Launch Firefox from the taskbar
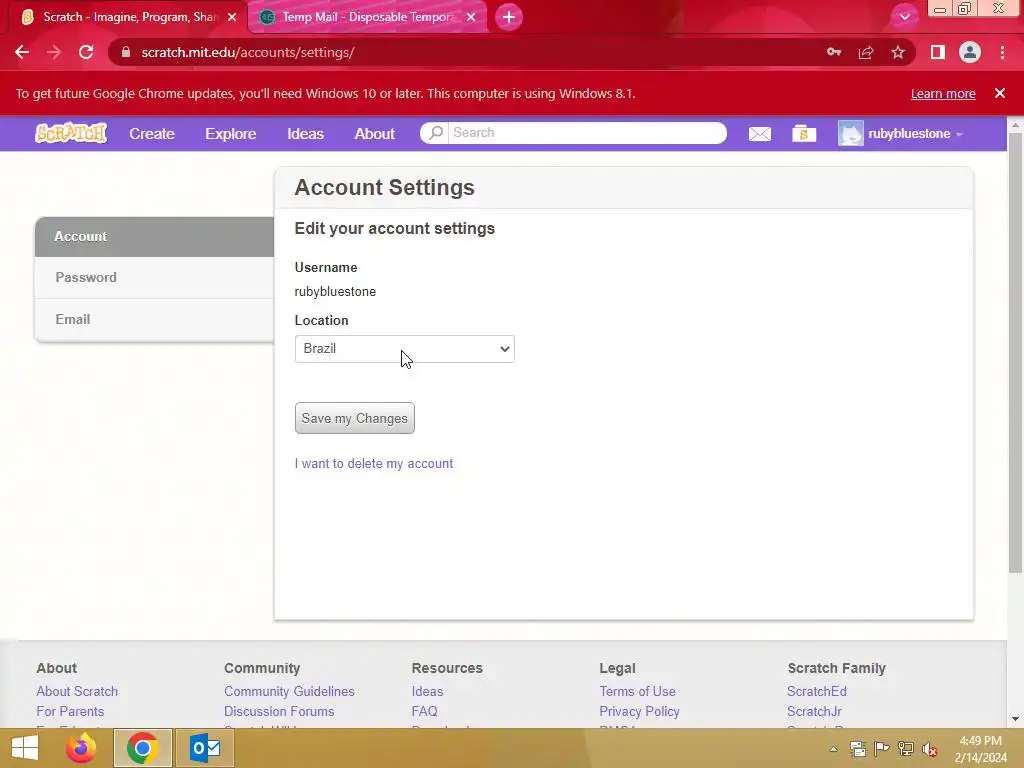1024x768 pixels. coord(81,748)
